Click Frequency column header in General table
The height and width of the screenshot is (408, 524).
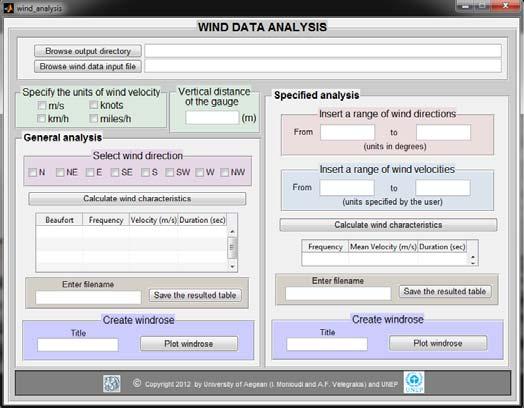pyautogui.click(x=106, y=220)
